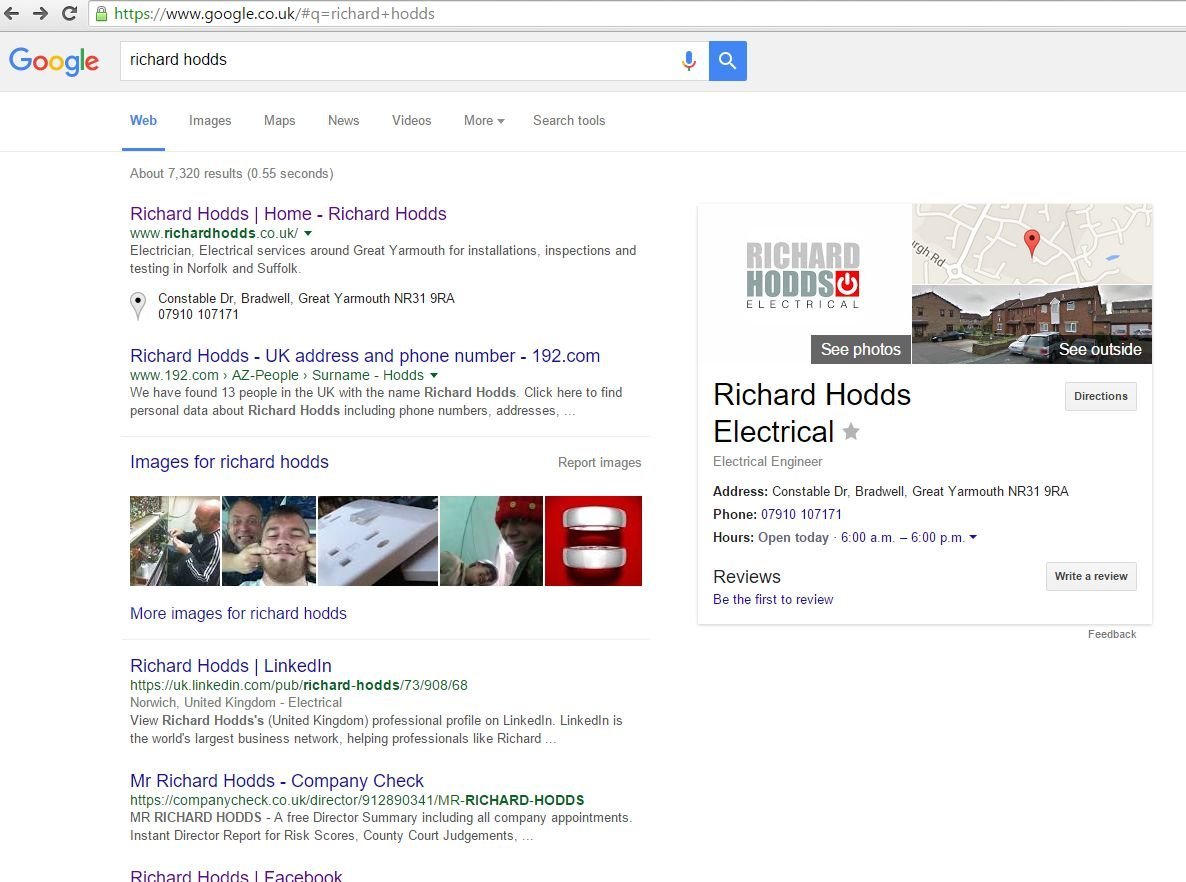1186x882 pixels.
Task: Open the red hat person image
Action: (491, 541)
